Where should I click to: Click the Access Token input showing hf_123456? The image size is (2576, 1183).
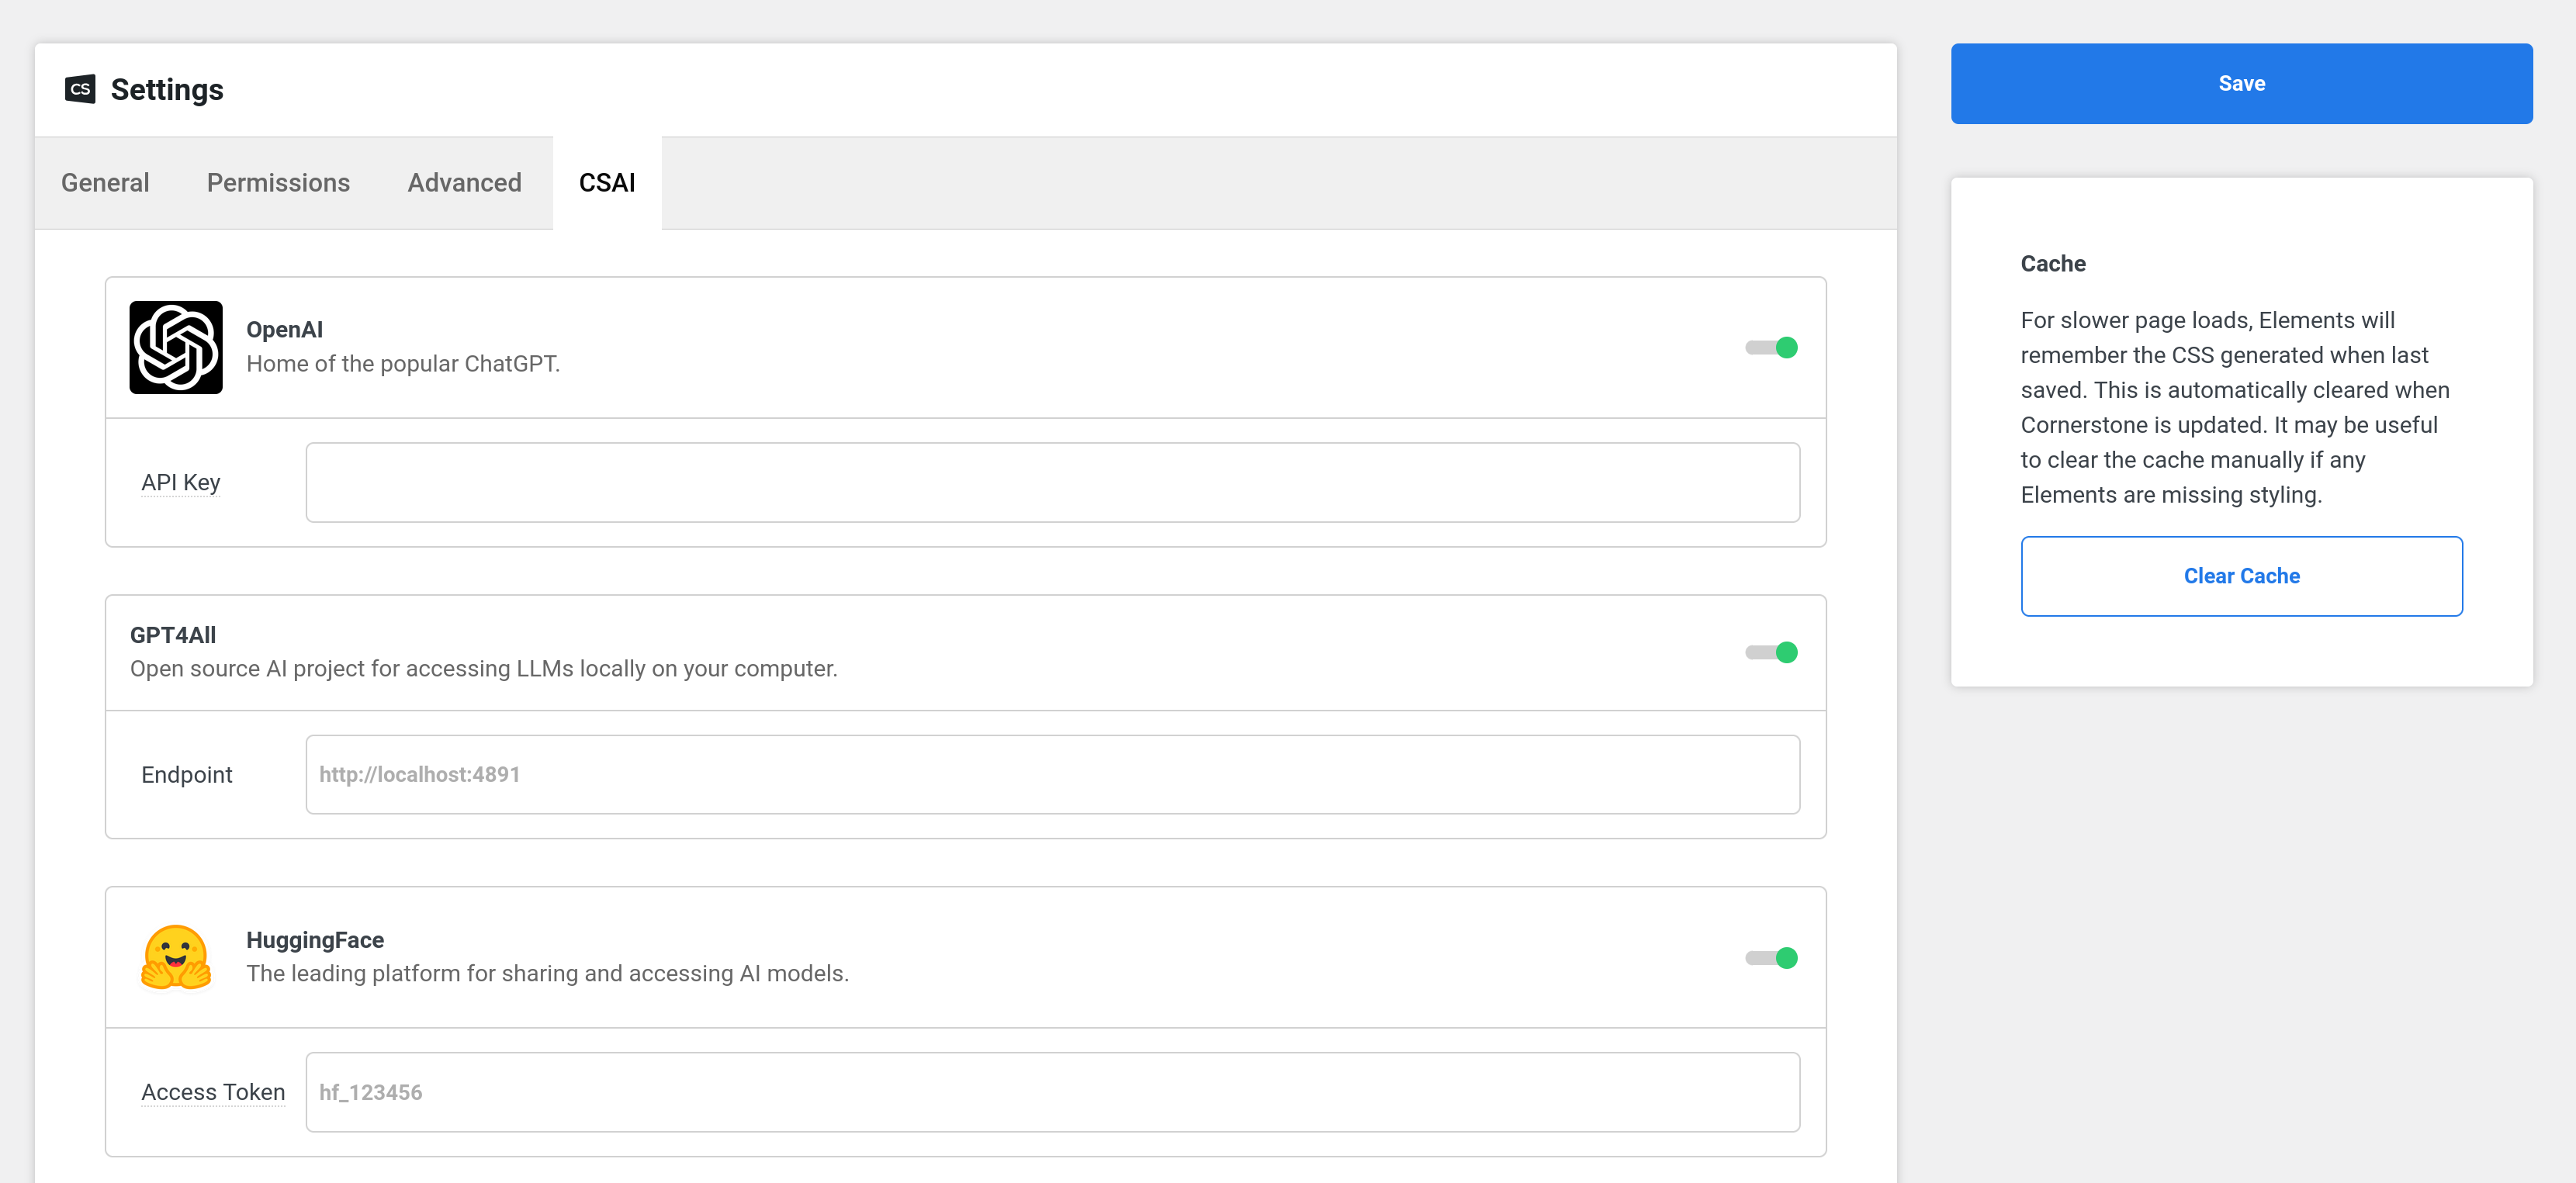pos(1053,1091)
